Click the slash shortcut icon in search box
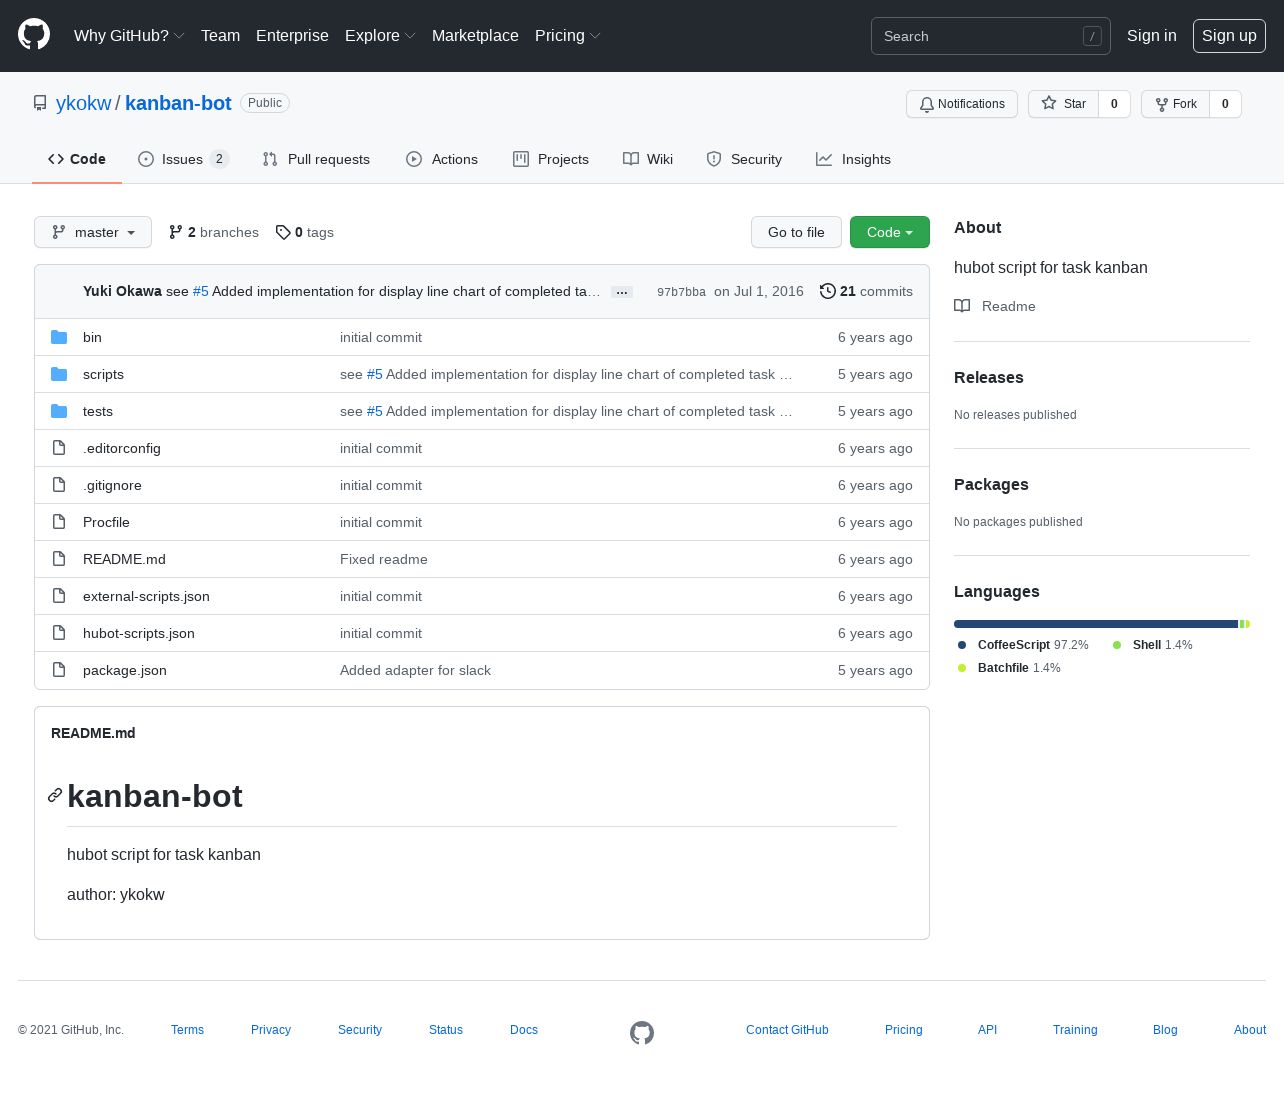The height and width of the screenshot is (1095, 1284). pyautogui.click(x=1092, y=36)
